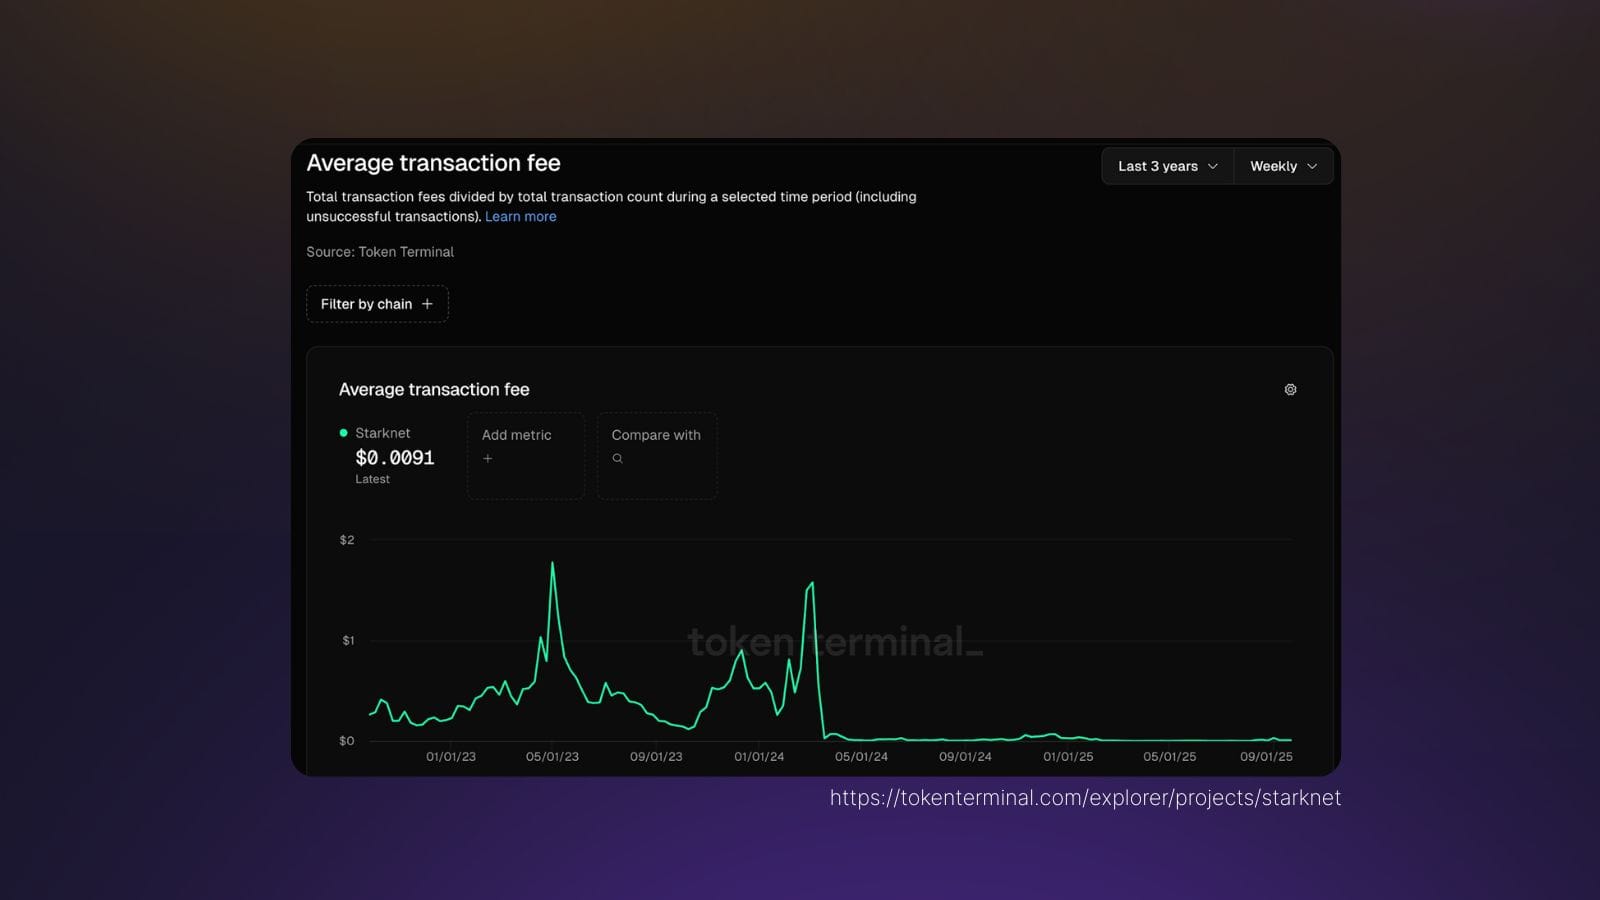
Task: Click the Add metric panel
Action: click(x=525, y=456)
